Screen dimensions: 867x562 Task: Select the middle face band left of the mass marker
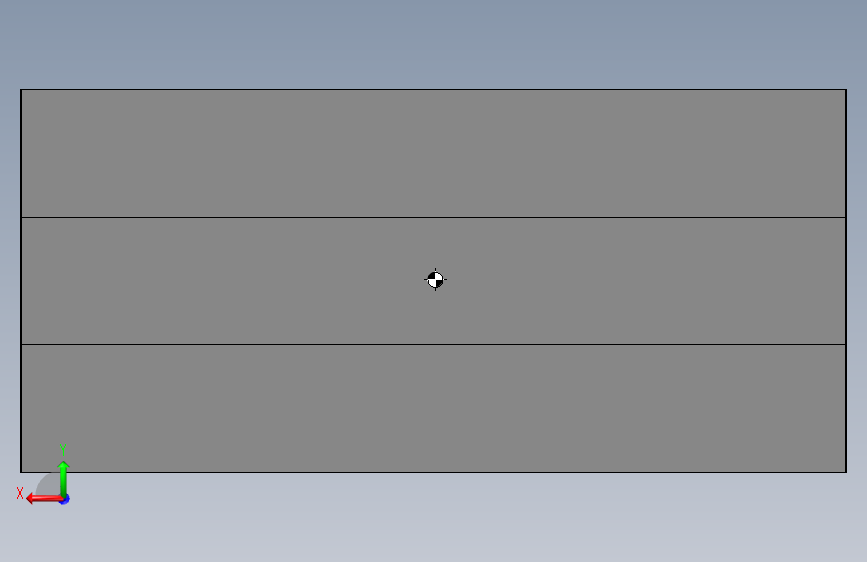tap(221, 281)
